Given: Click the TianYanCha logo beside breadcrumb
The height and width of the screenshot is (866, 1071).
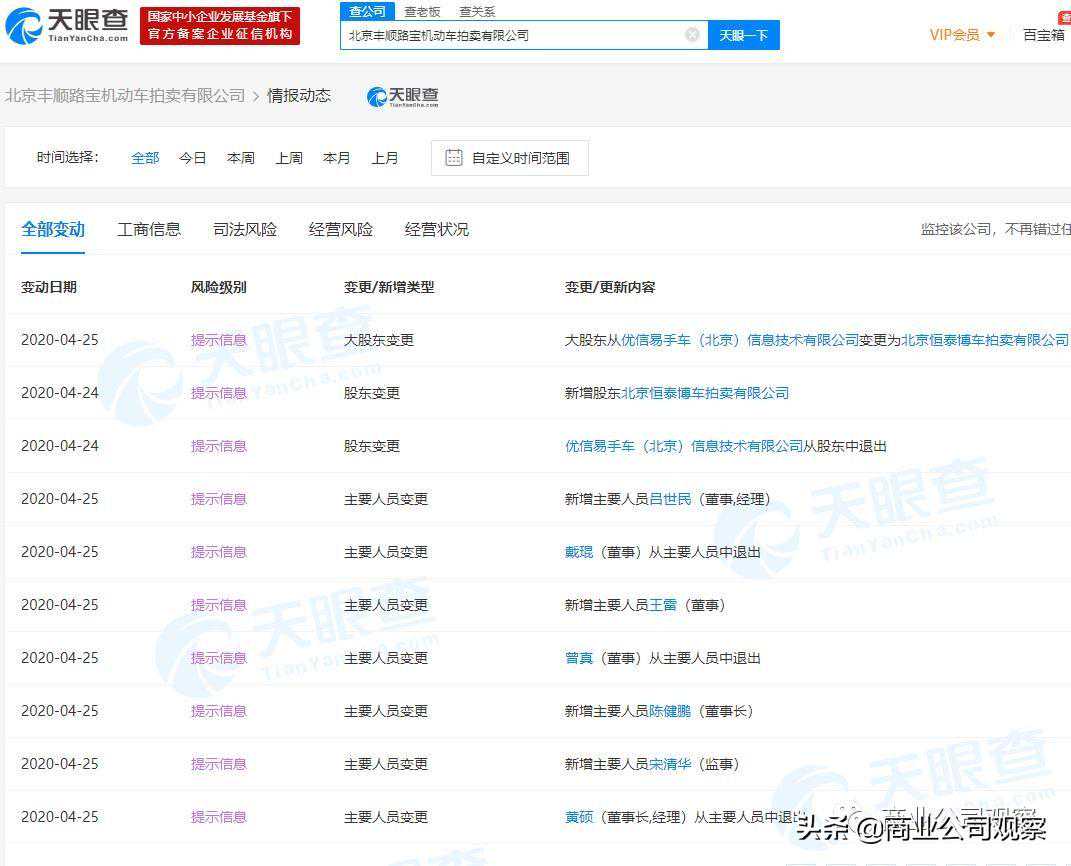Looking at the screenshot, I should 403,96.
